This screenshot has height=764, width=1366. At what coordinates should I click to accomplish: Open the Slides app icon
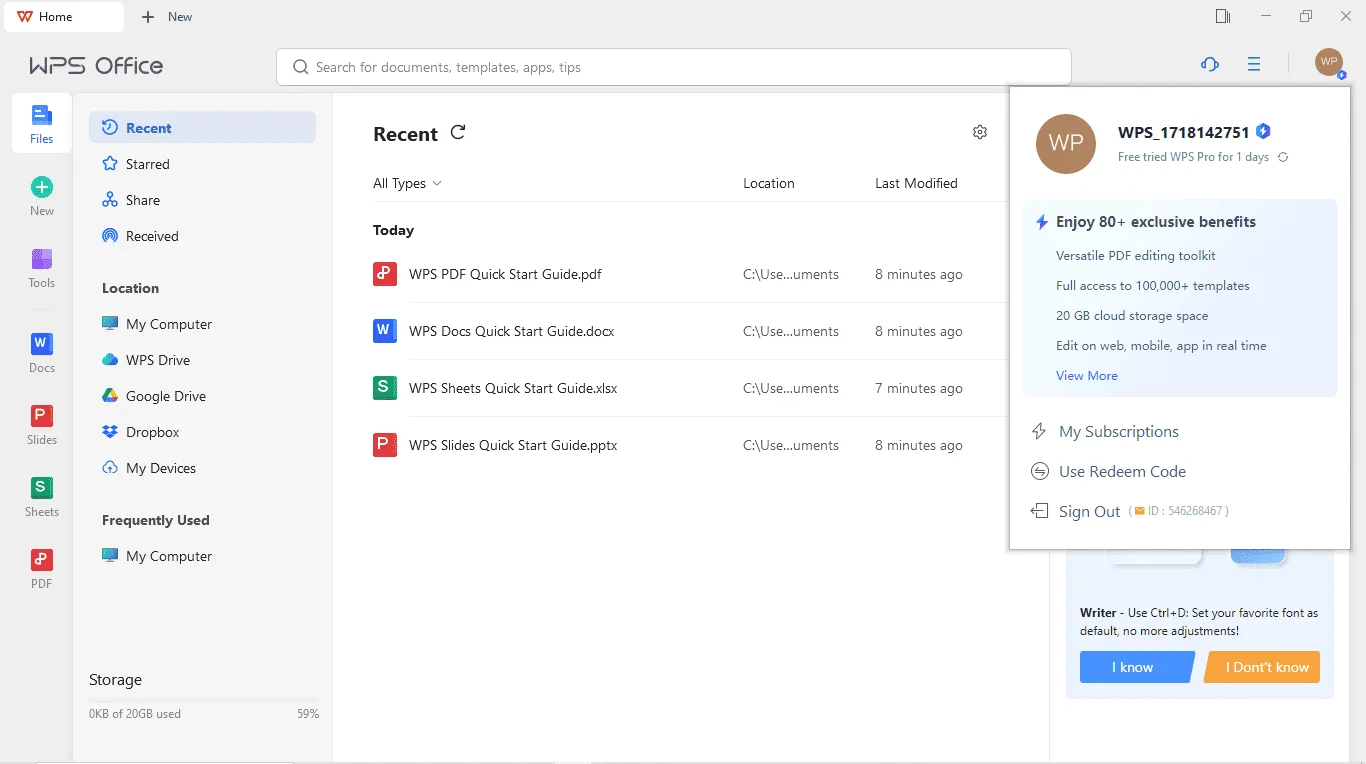(41, 424)
